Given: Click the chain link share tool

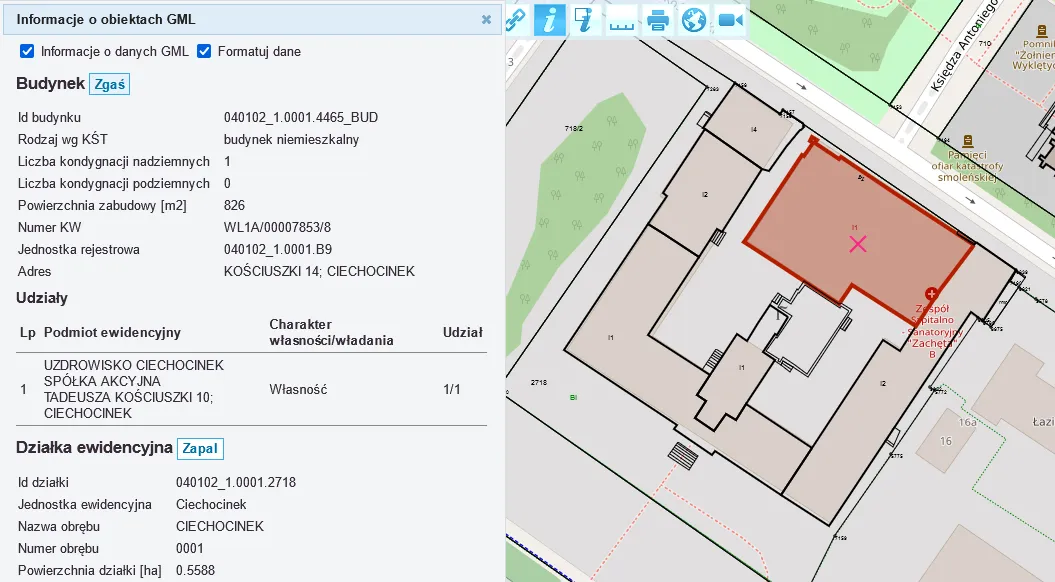Looking at the screenshot, I should coord(516,19).
